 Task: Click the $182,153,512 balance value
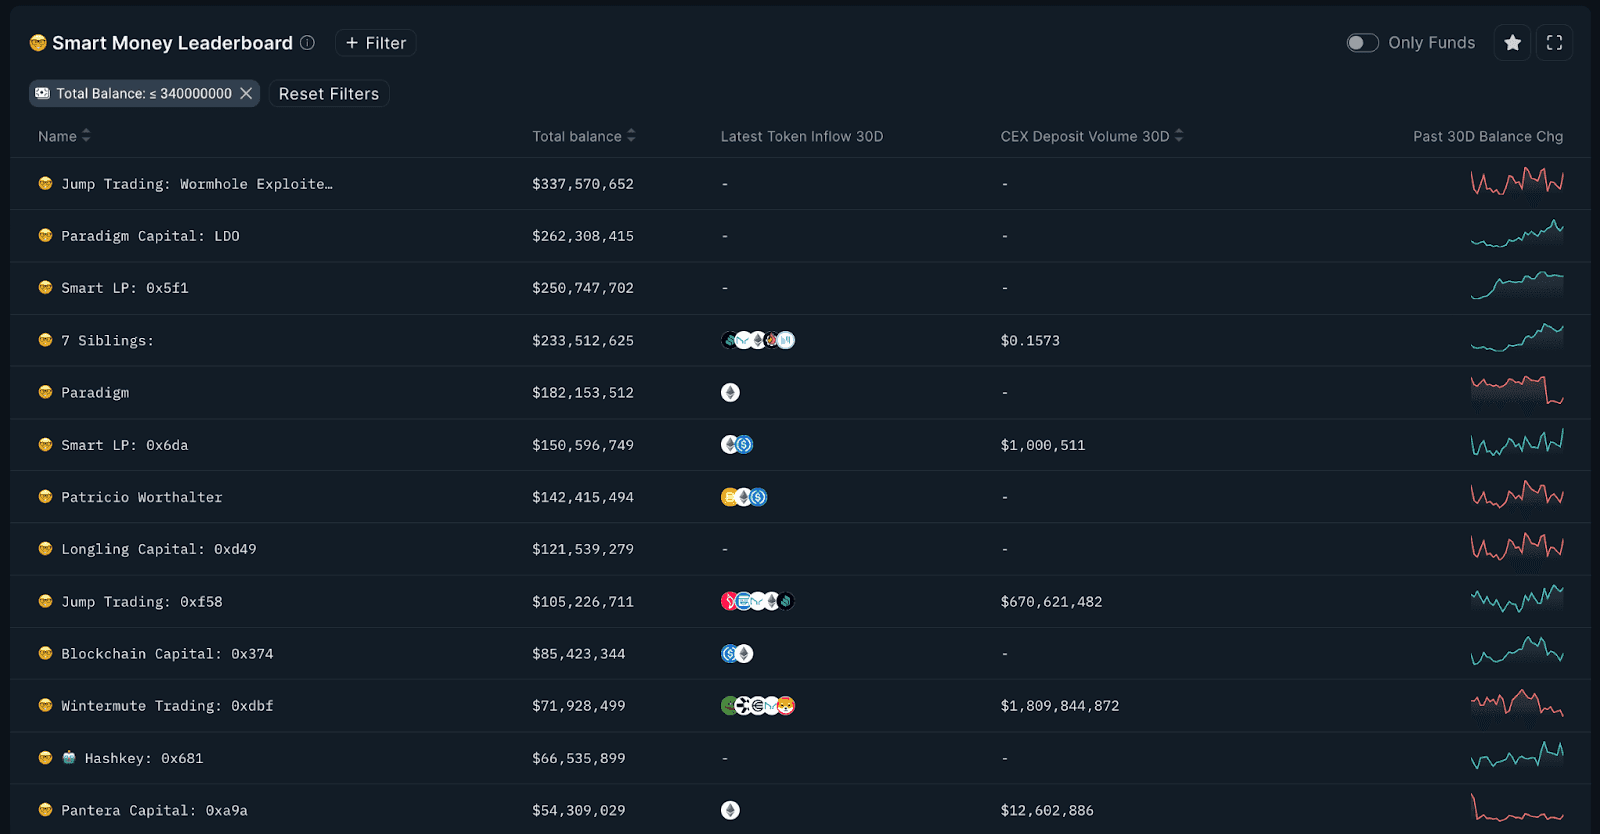pos(583,393)
